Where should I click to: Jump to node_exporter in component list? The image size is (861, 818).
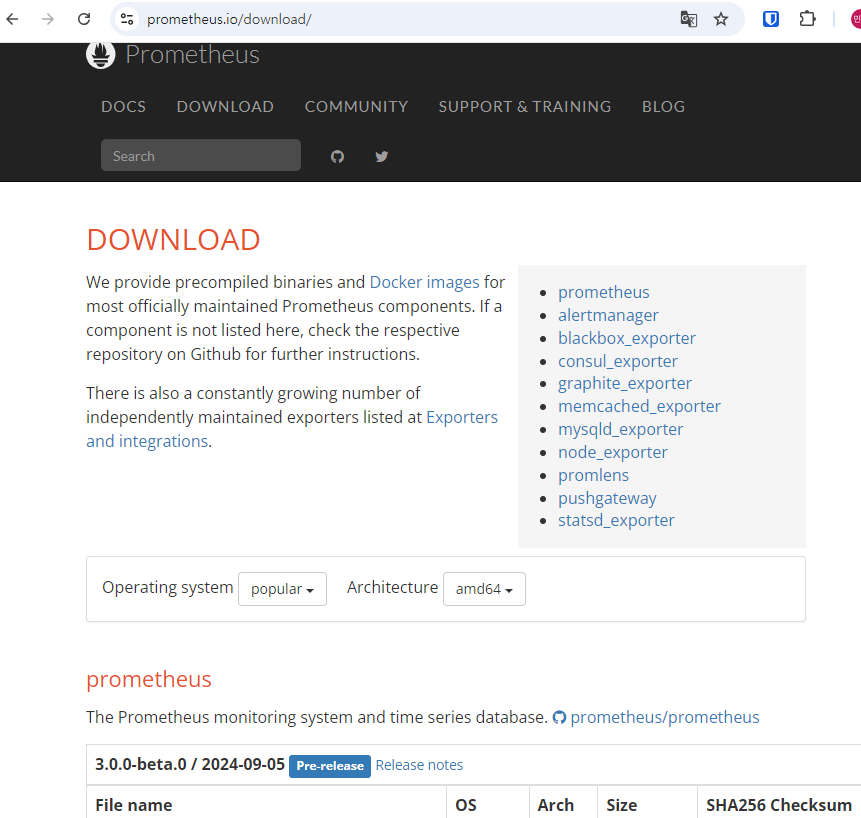pyautogui.click(x=612, y=452)
